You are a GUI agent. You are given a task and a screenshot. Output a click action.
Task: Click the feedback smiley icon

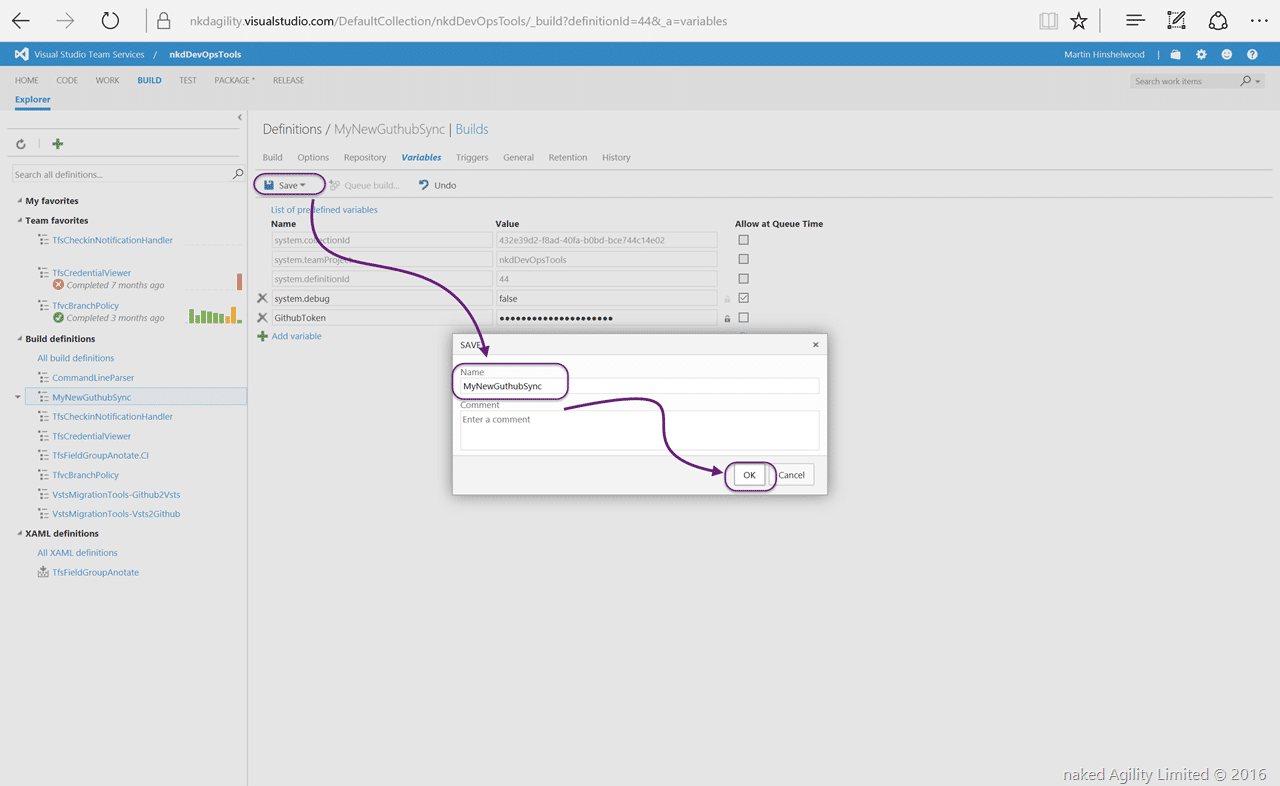point(1227,54)
